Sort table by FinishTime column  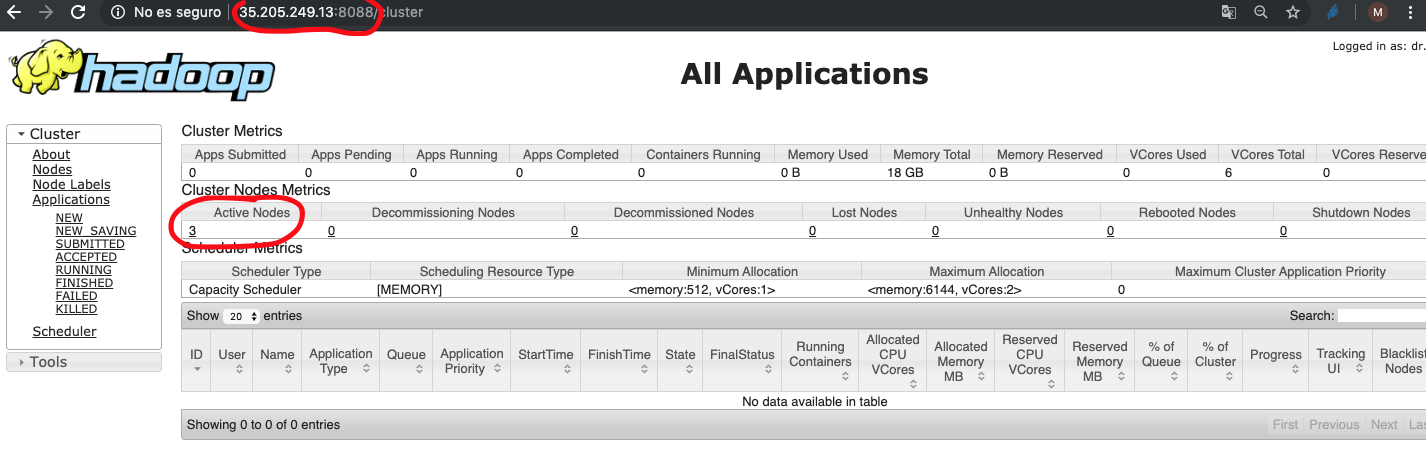point(619,361)
